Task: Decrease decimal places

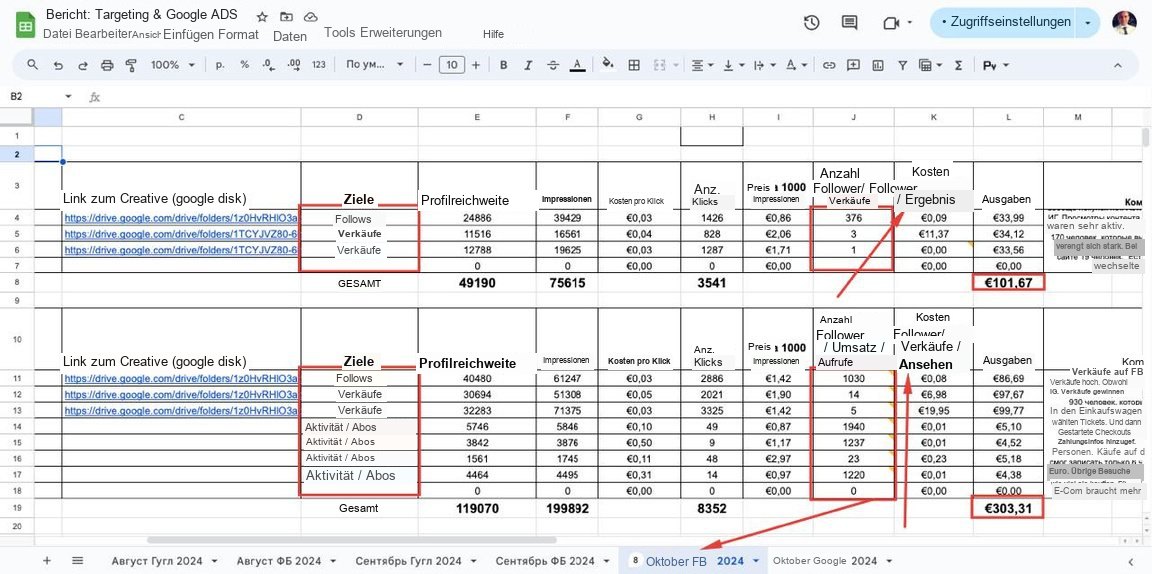Action: coord(269,65)
